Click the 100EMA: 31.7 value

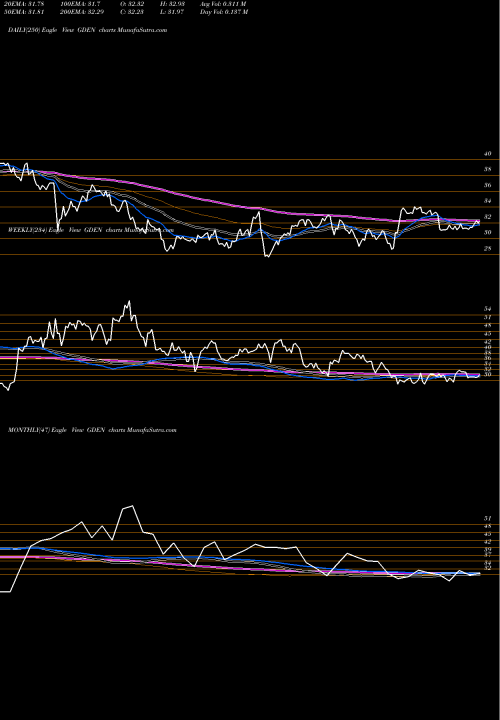coord(80,4)
